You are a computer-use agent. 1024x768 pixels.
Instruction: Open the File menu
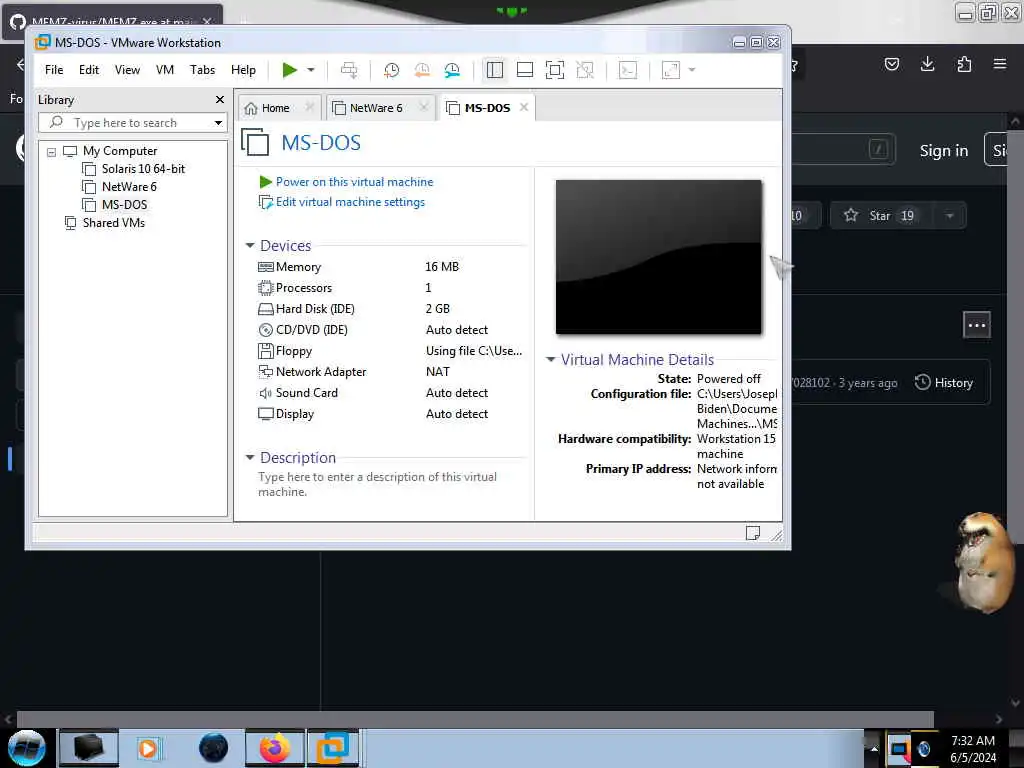pos(54,70)
